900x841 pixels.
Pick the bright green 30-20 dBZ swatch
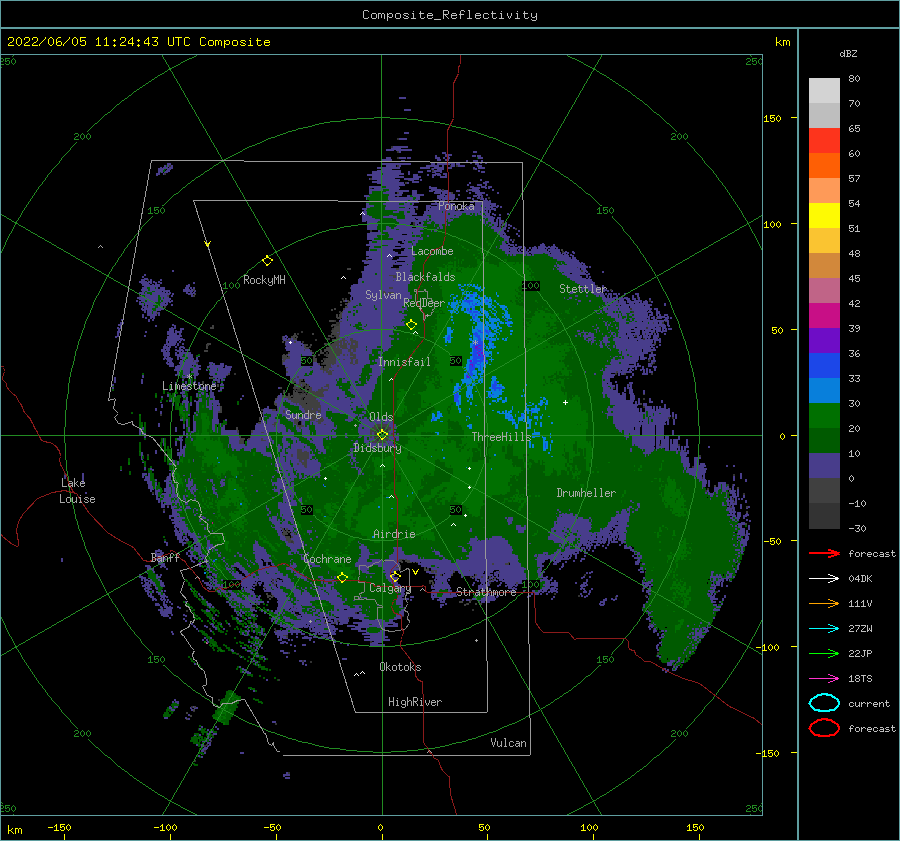[x=824, y=416]
